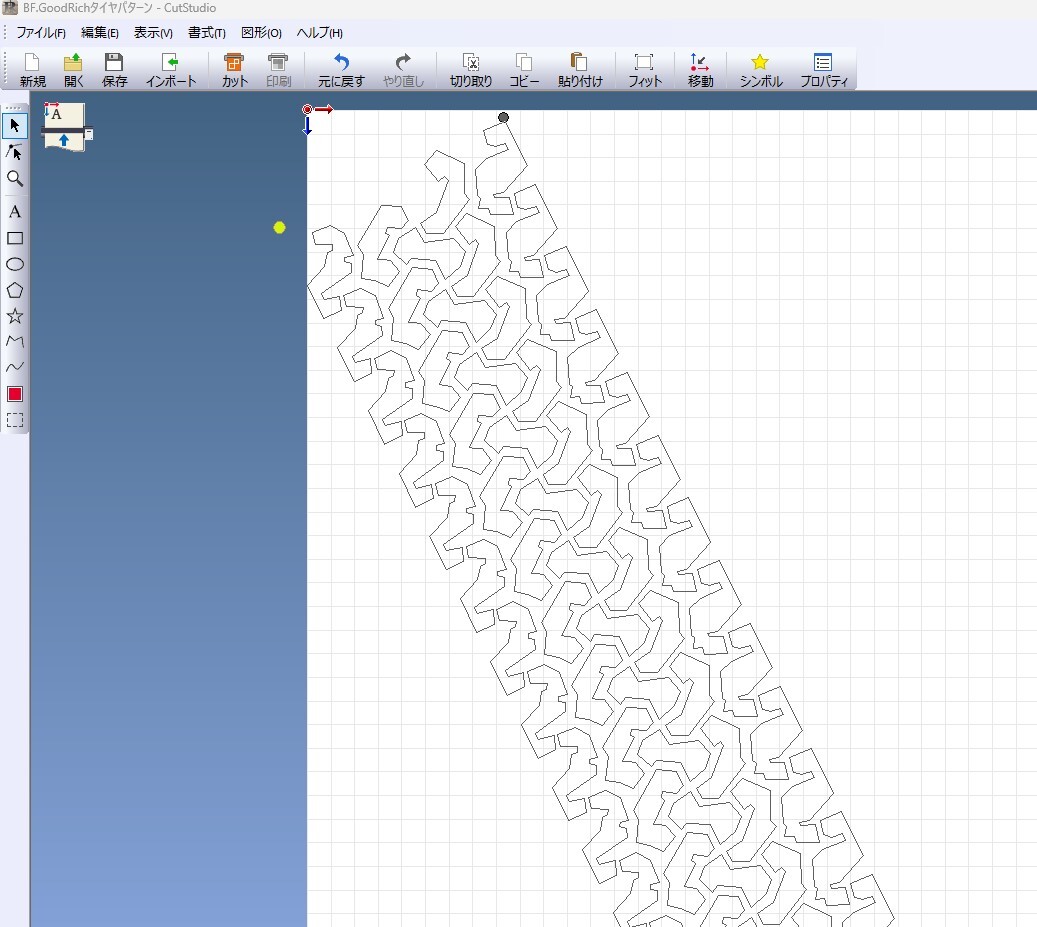Image resolution: width=1037 pixels, height=927 pixels.
Task: Select the node edit tool
Action: [15, 152]
